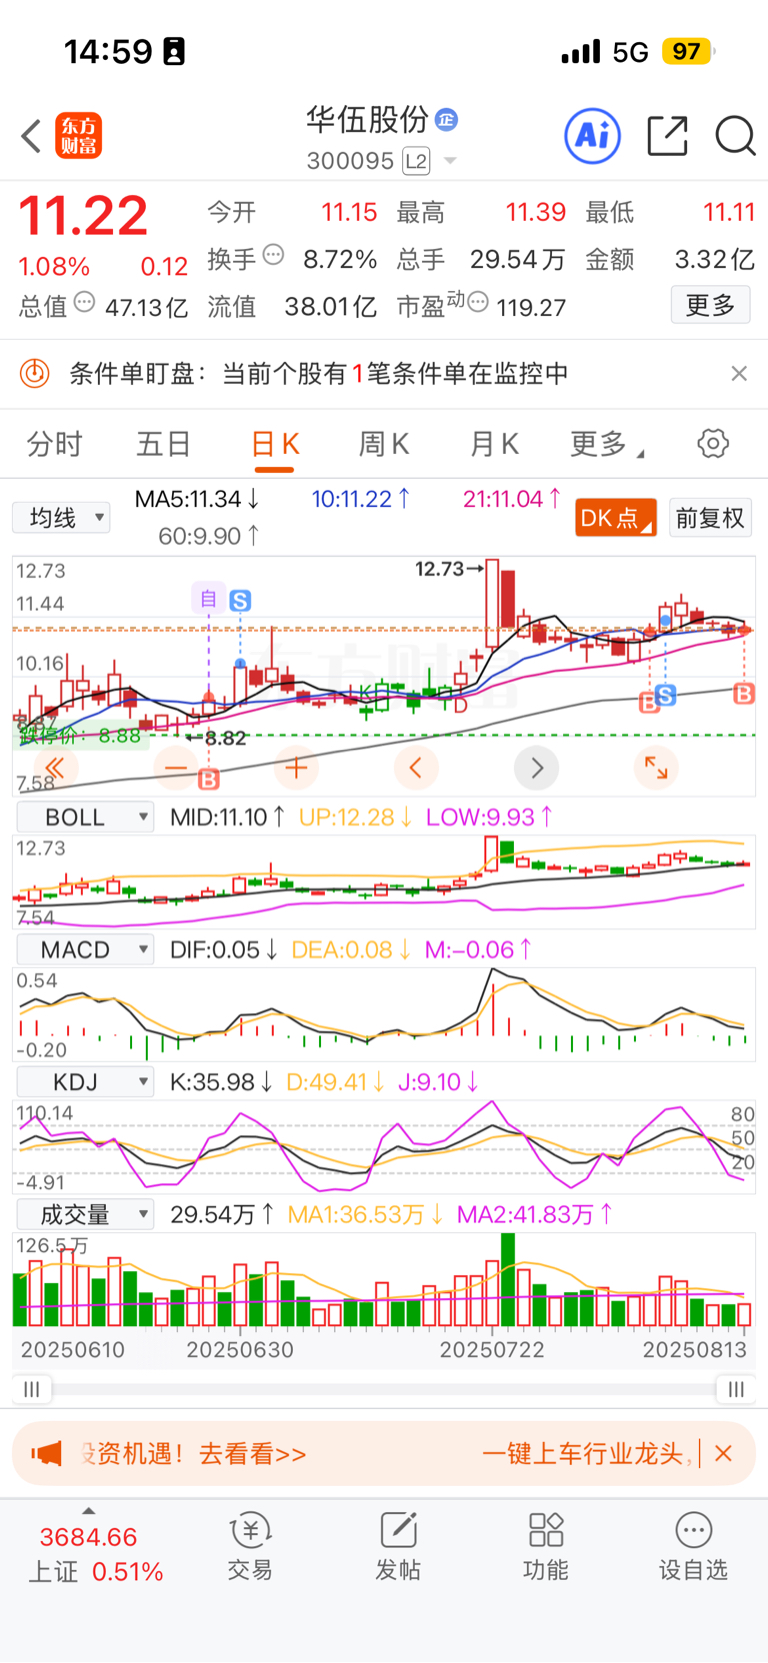Tap the 自 marker on chart

tap(208, 598)
